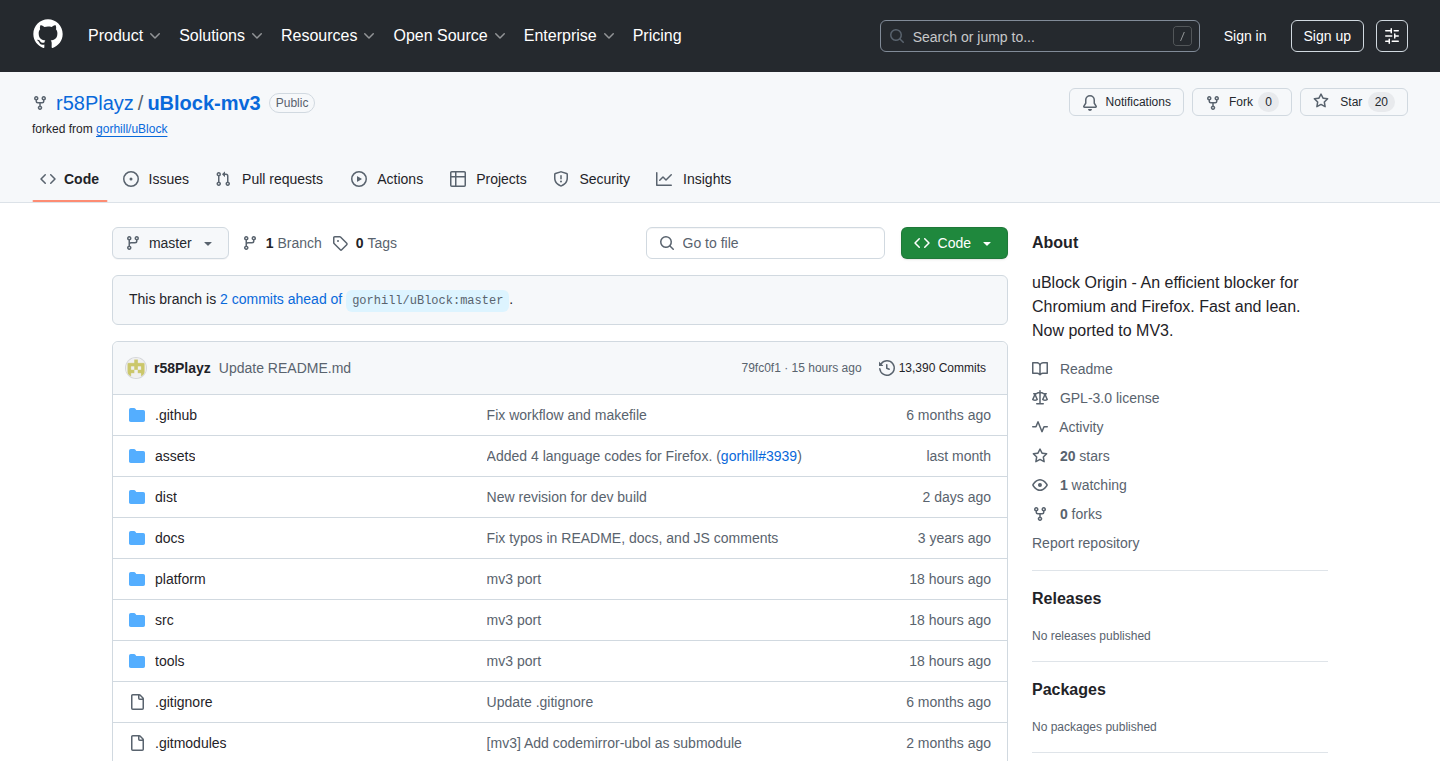This screenshot has width=1440, height=761.
Task: Click the .gitmodules file icon
Action: pyautogui.click(x=137, y=743)
